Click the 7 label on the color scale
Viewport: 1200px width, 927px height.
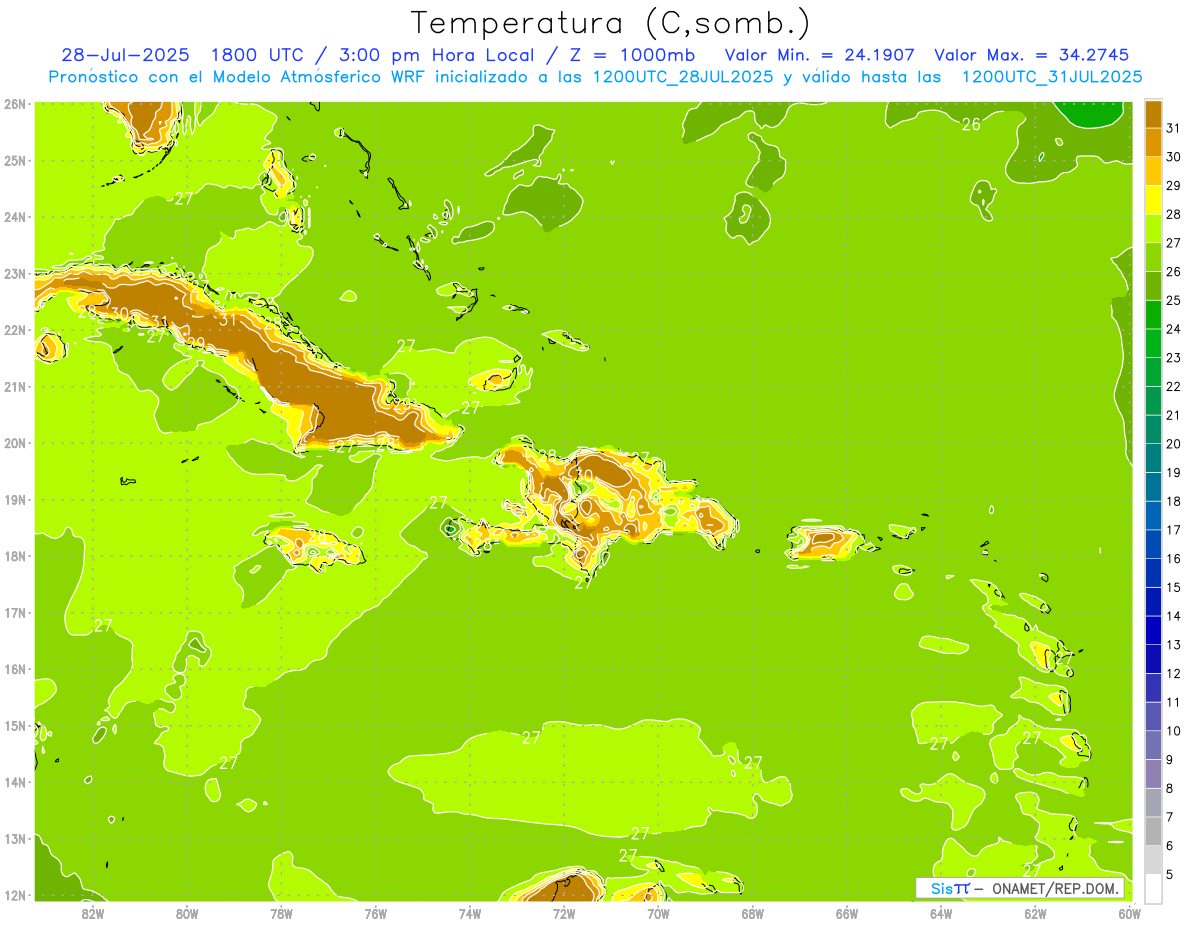tap(1169, 817)
